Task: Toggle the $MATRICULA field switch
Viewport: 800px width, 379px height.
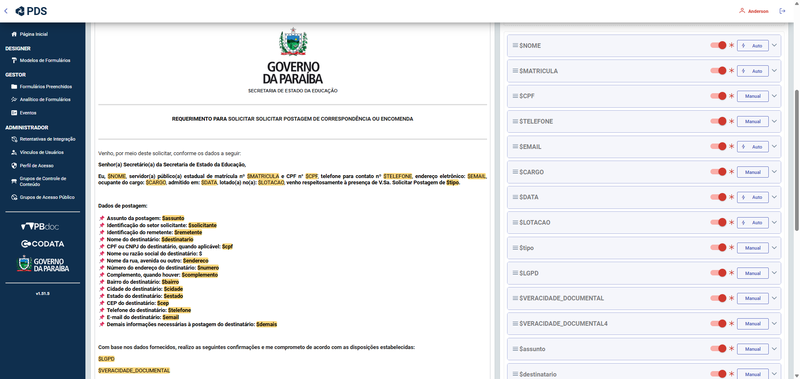Action: (718, 71)
